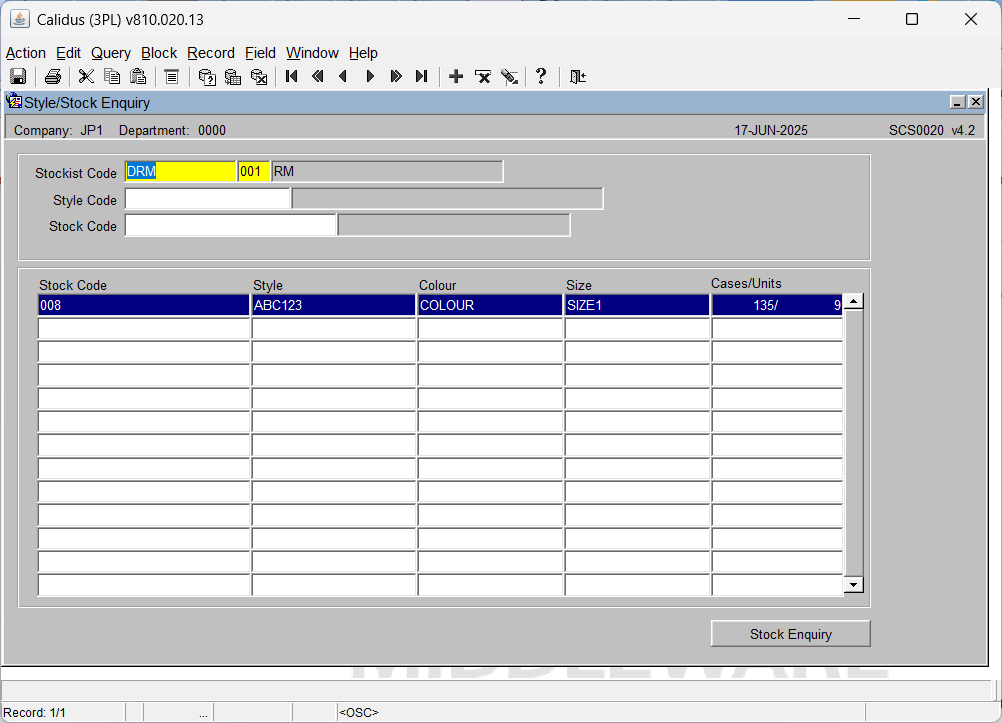
Task: Click the Help question mark icon
Action: tap(541, 77)
